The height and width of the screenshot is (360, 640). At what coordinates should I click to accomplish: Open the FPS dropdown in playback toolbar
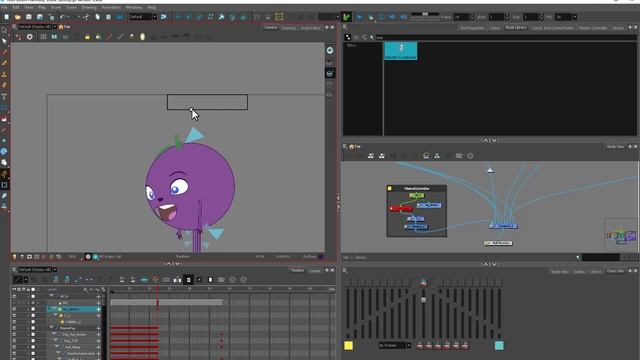click(x=575, y=17)
